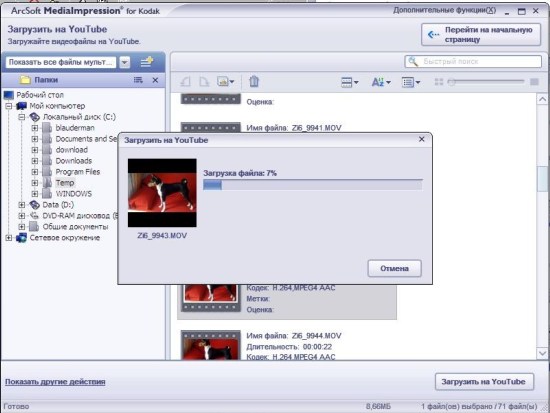Click the yellow folder icon in Папки header
The image size is (550, 413).
click(25, 80)
